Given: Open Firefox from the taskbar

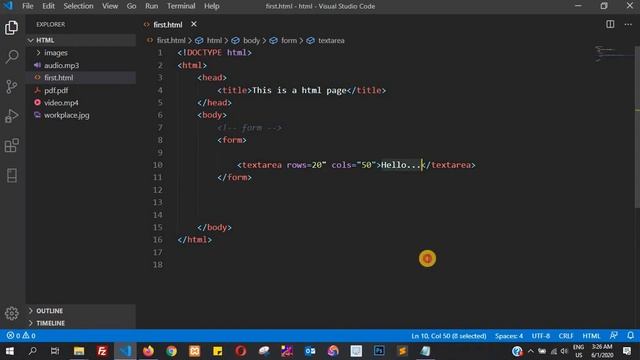Looking at the screenshot, I should click(148, 351).
